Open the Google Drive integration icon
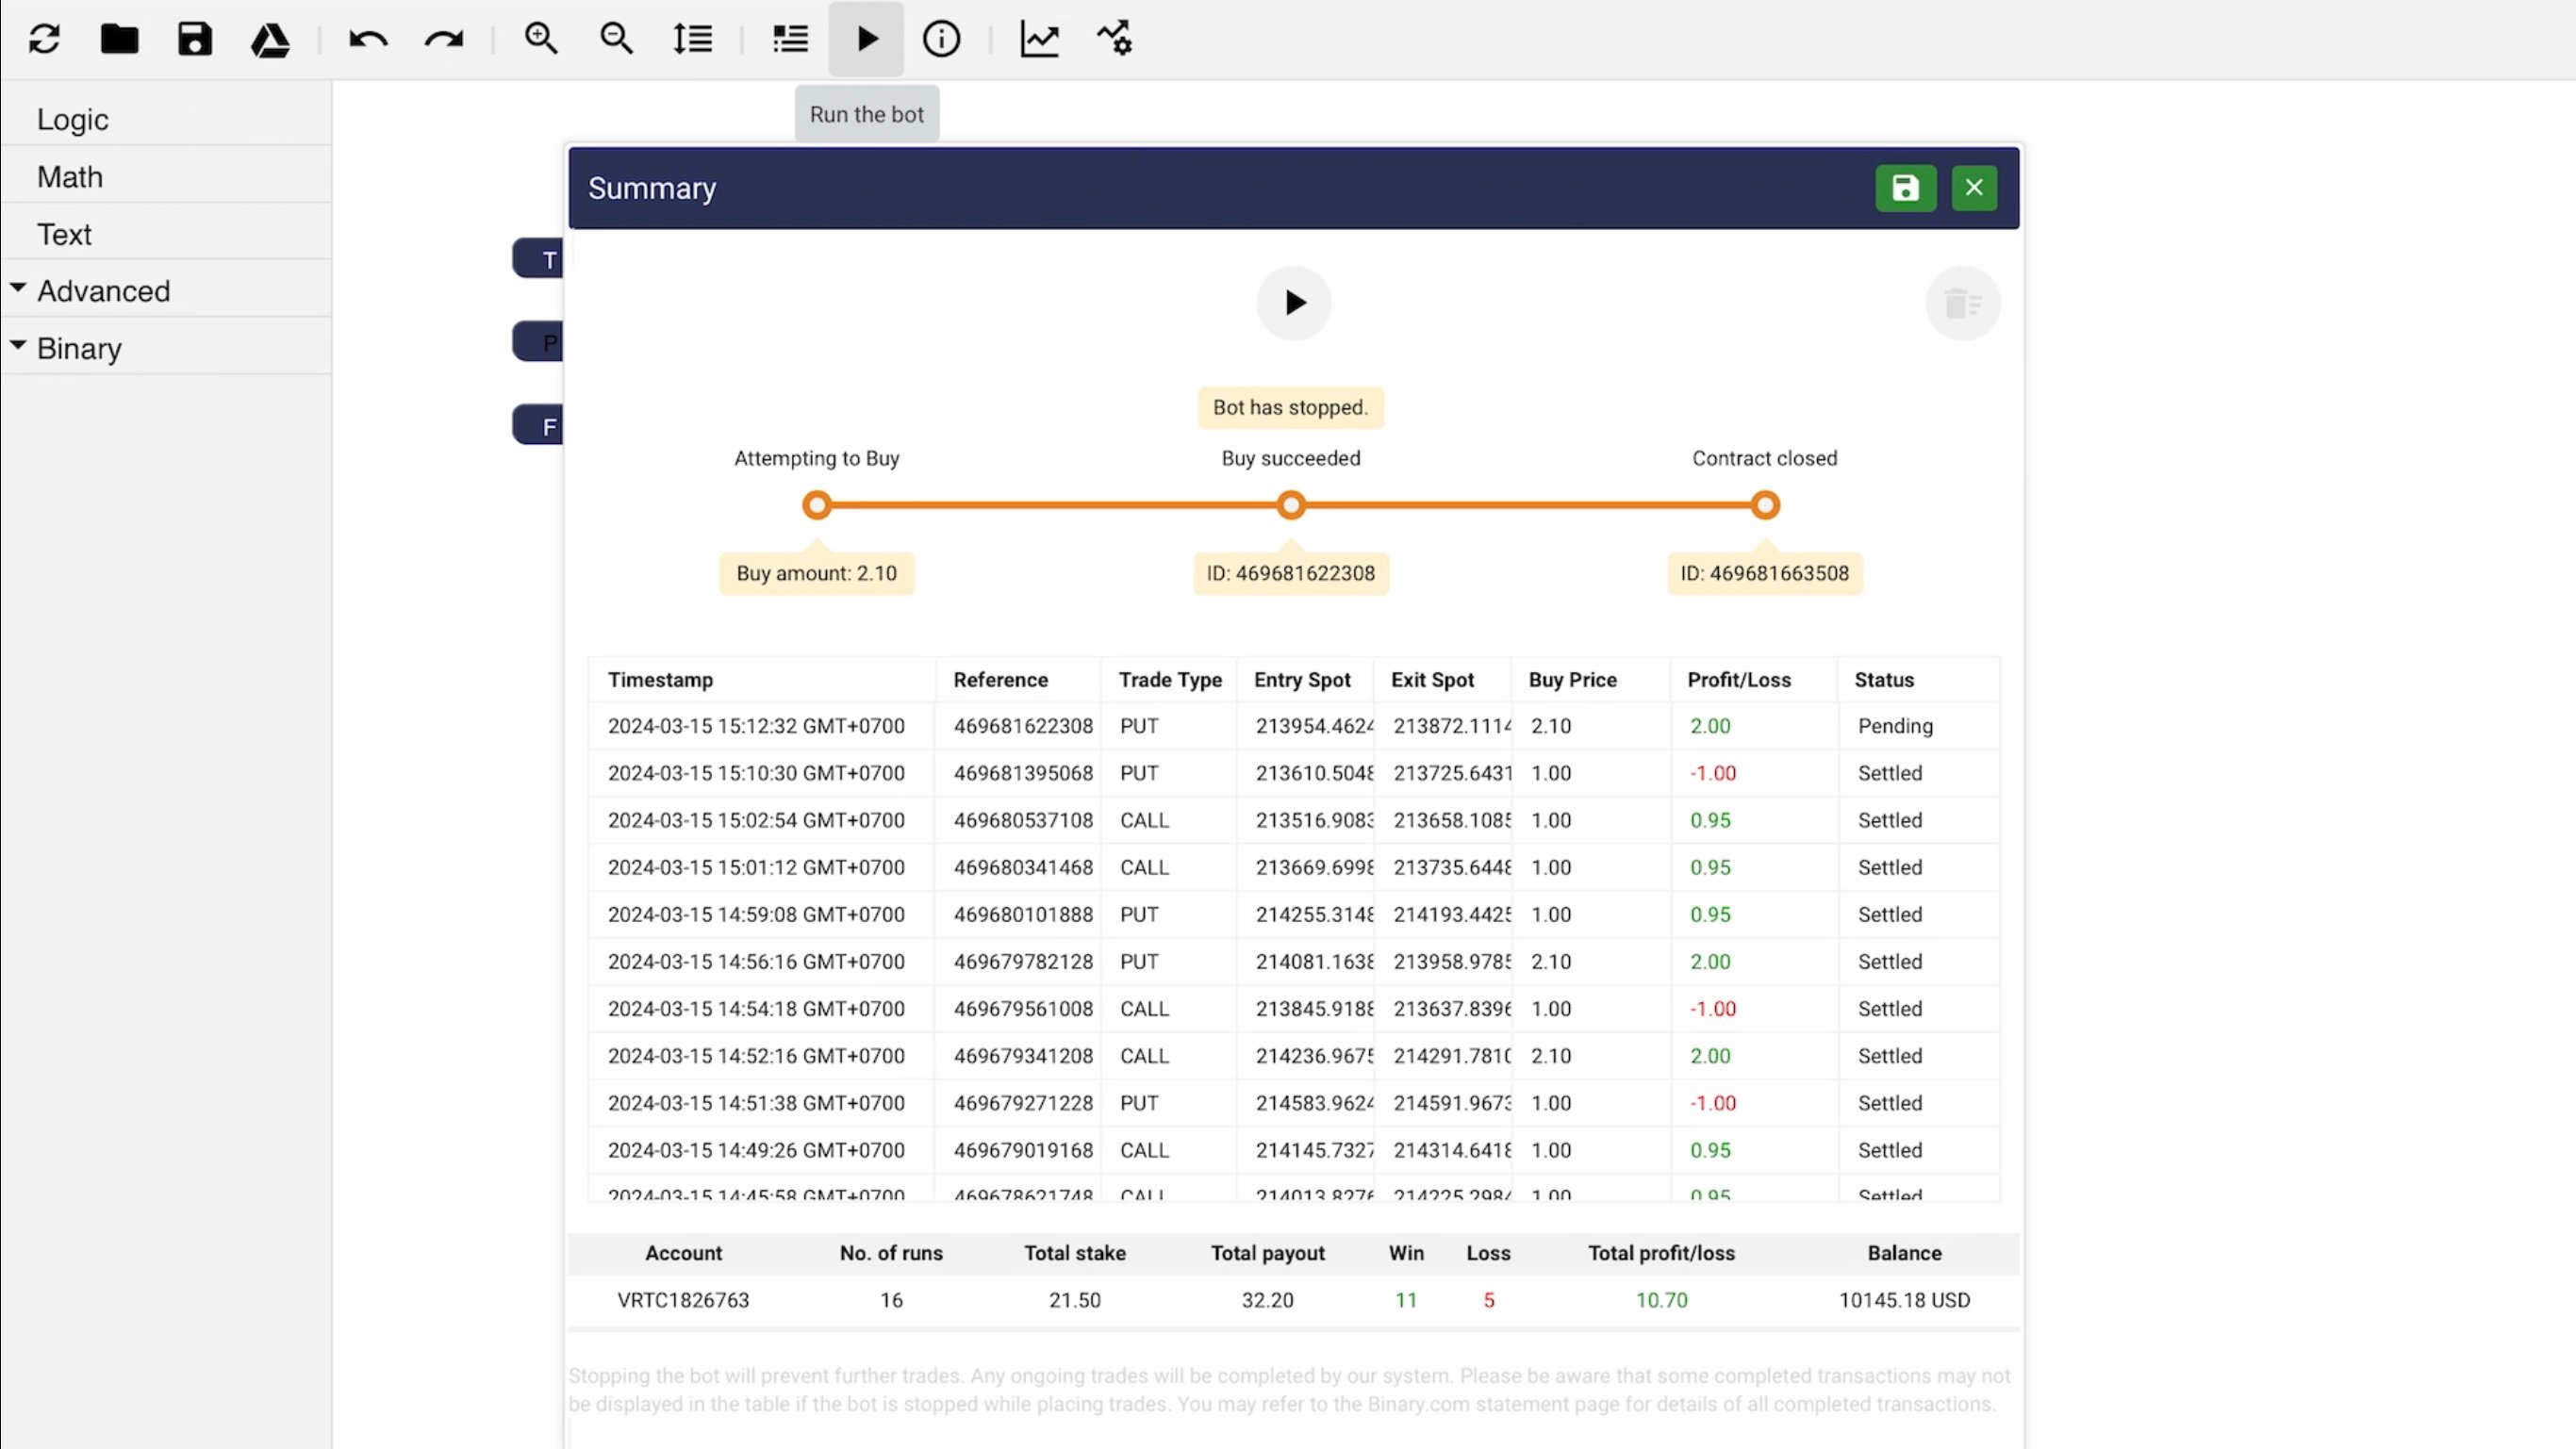The width and height of the screenshot is (2576, 1449). click(x=270, y=39)
